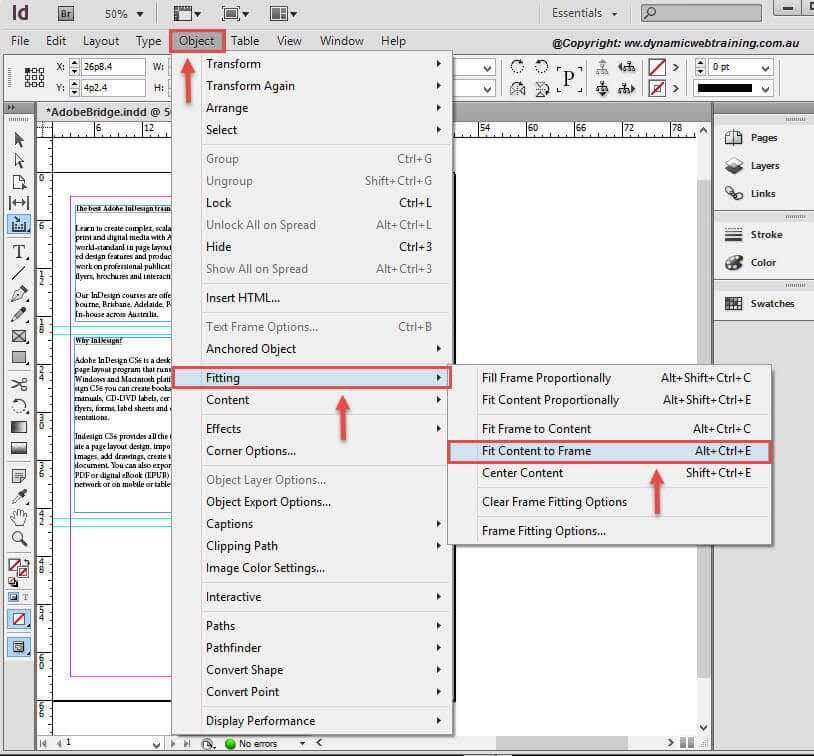This screenshot has width=814, height=756.
Task: Select the Gradient Feather tool
Action: pyautogui.click(x=19, y=448)
